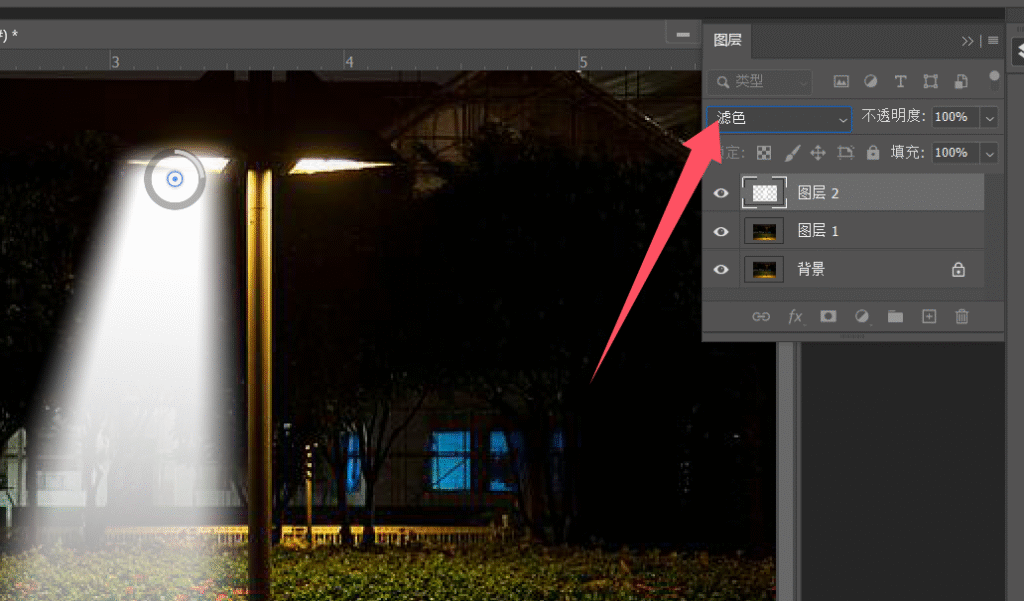Minimize the document window

[x=683, y=35]
